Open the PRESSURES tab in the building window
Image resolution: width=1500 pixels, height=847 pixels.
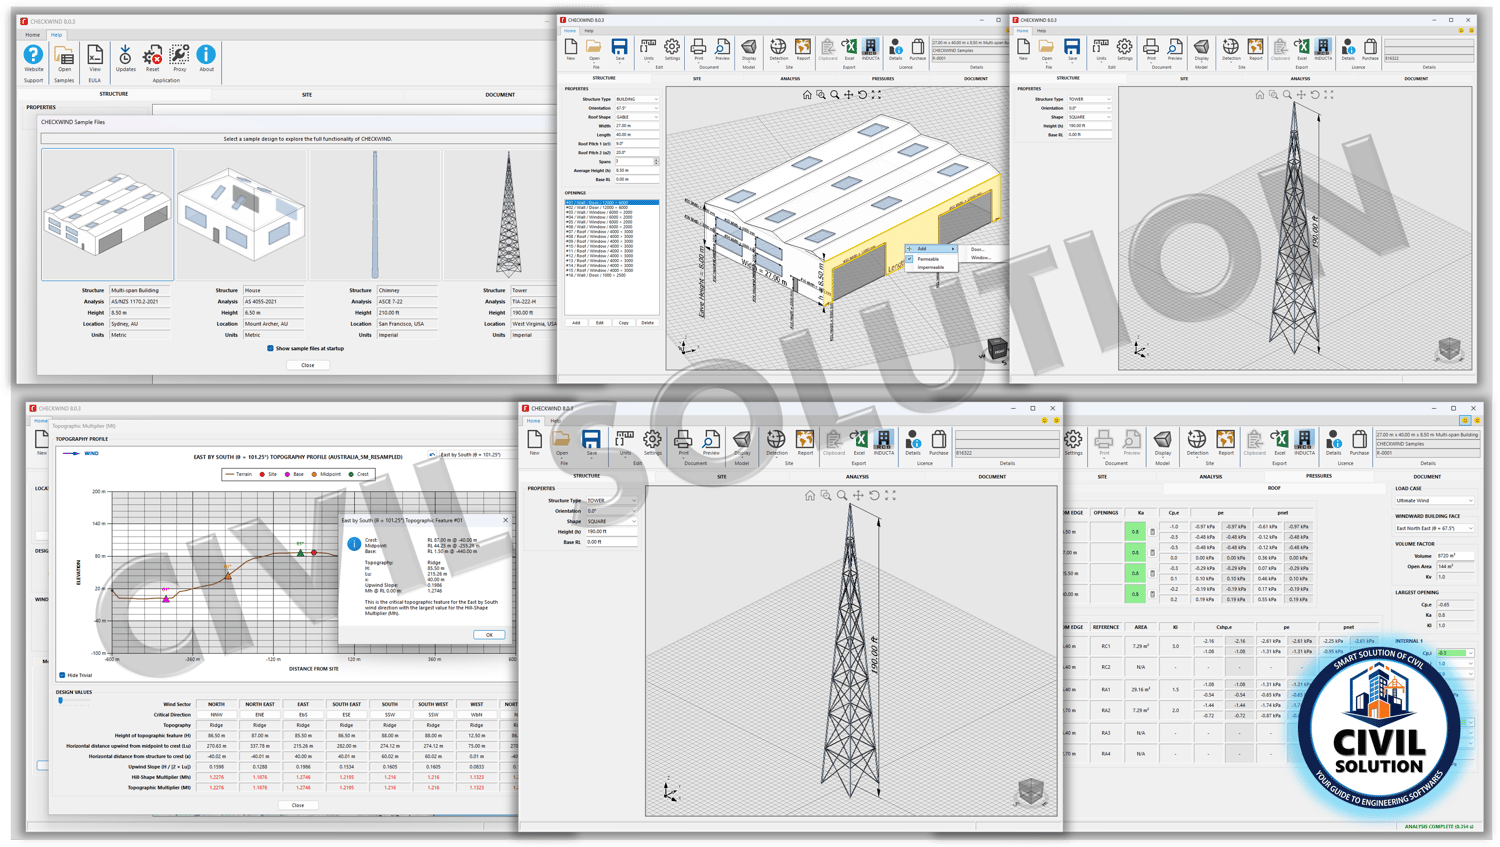click(x=883, y=78)
